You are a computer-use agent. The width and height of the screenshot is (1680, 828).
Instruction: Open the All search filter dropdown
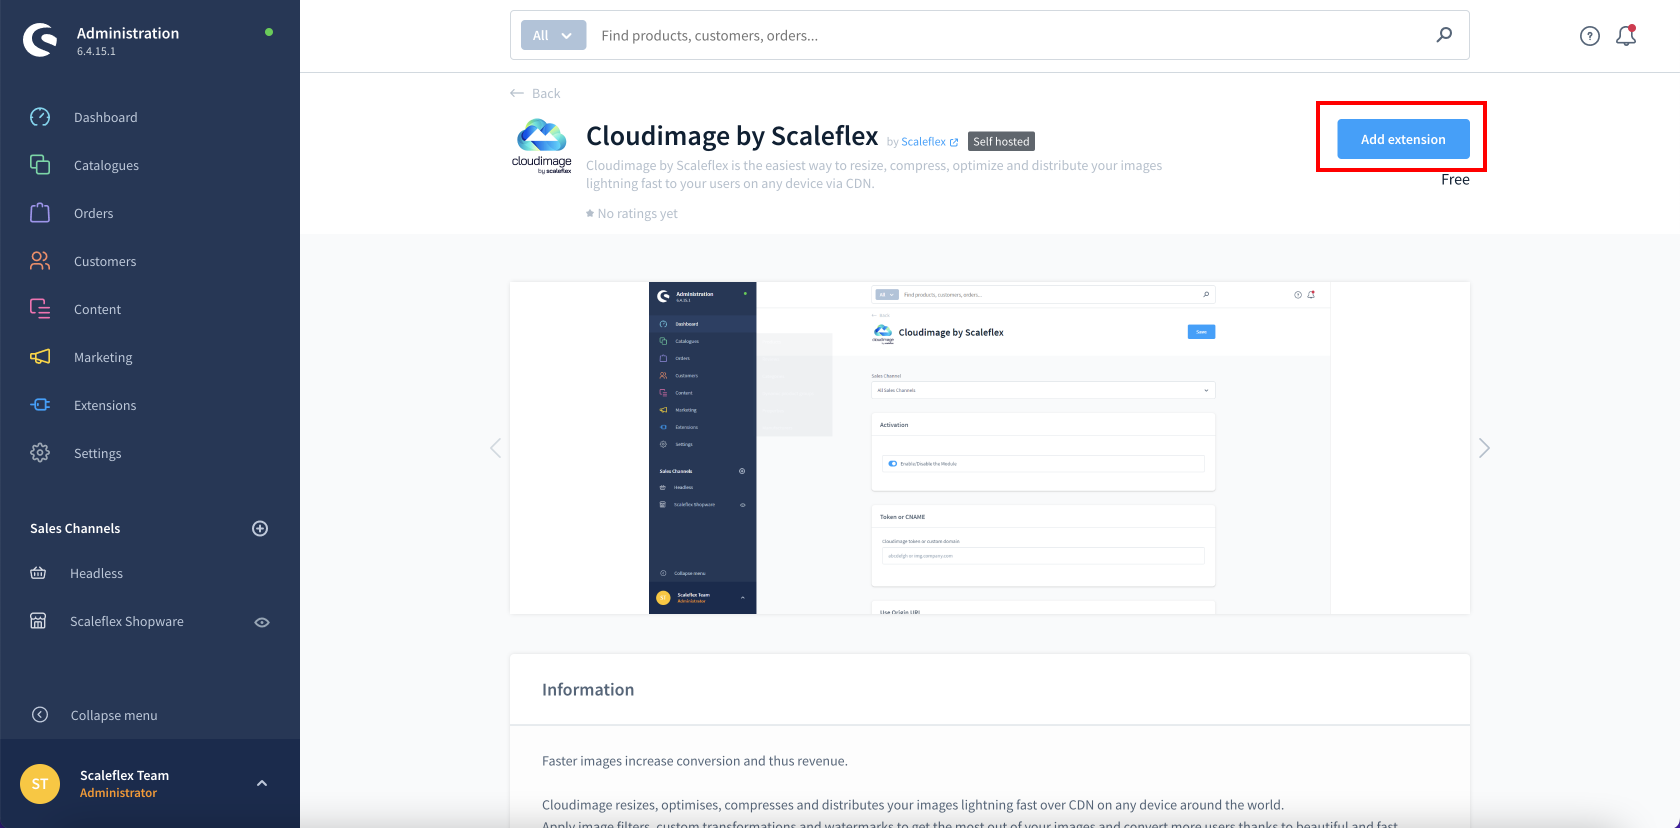553,35
